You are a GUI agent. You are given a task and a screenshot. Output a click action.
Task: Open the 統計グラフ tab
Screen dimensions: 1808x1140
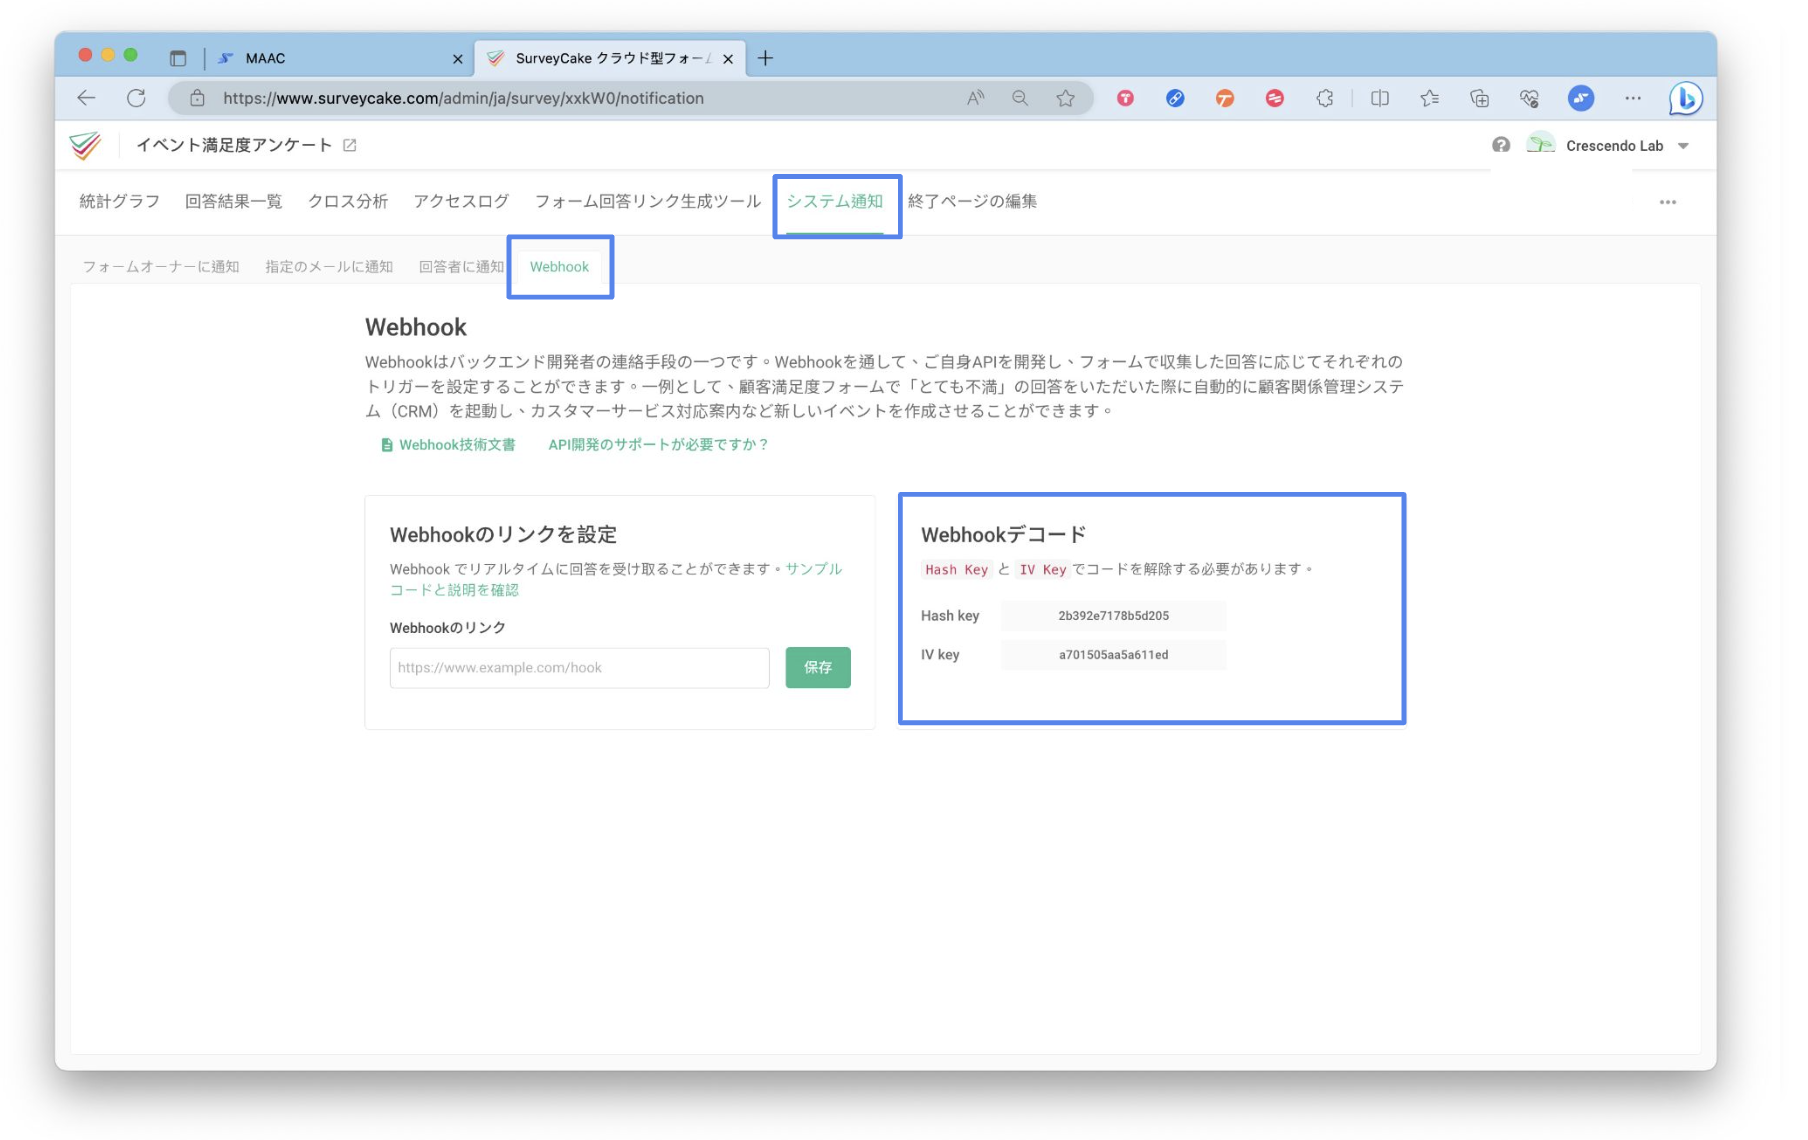click(x=119, y=201)
